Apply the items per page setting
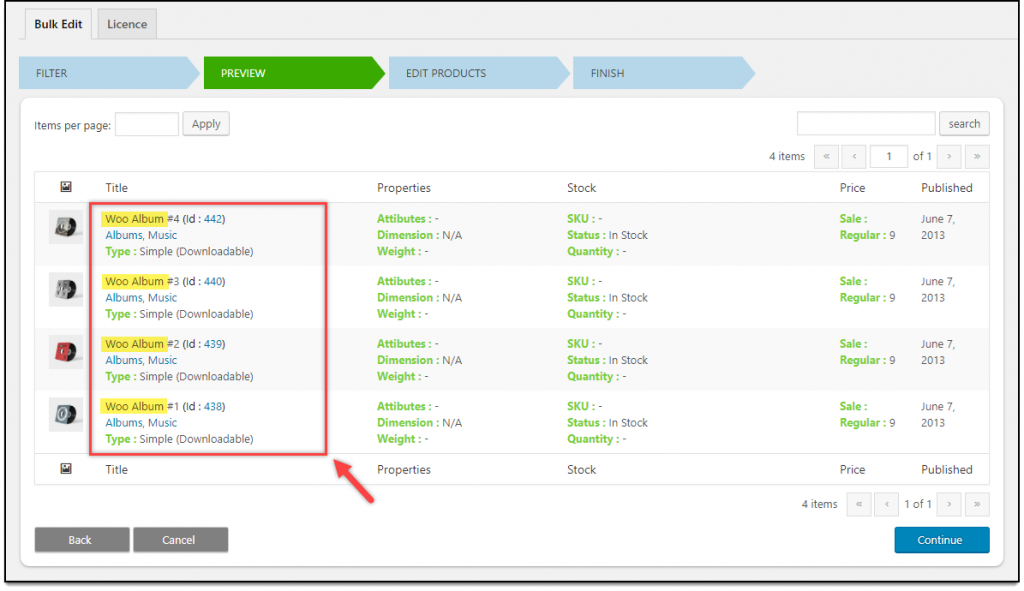The height and width of the screenshot is (591, 1024). click(205, 123)
